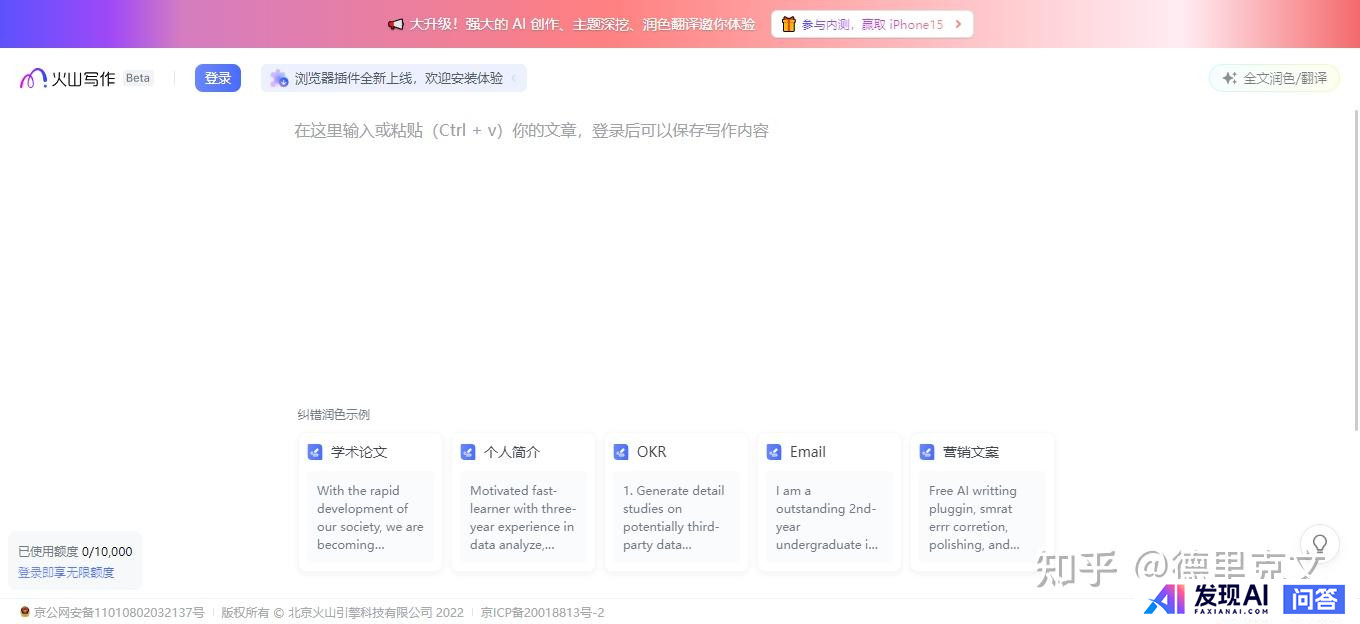Collapse the browser plugin notice chevron
The height and width of the screenshot is (624, 1360).
(x=514, y=78)
